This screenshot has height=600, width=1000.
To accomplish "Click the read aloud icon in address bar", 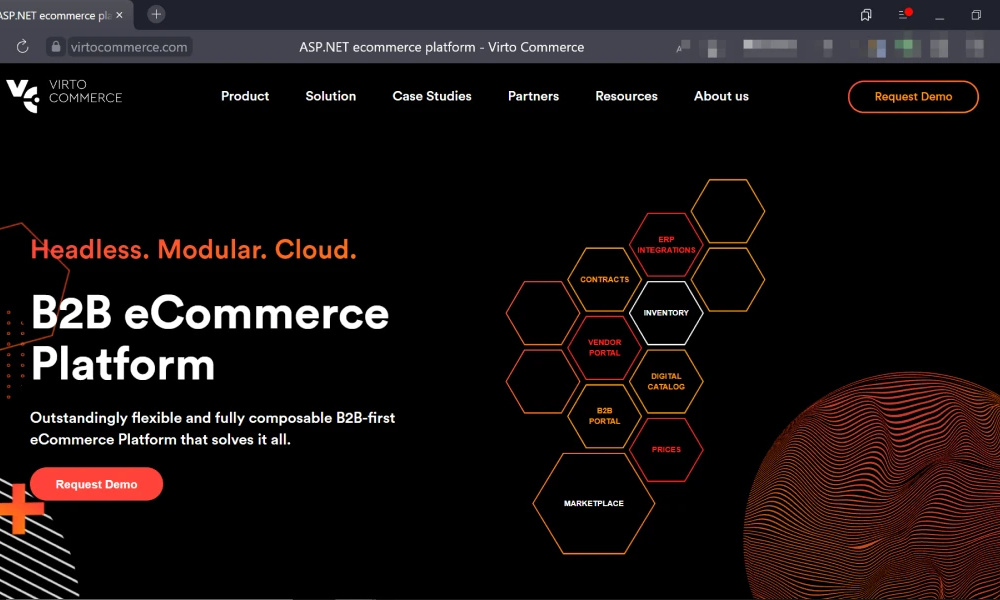I will [683, 47].
